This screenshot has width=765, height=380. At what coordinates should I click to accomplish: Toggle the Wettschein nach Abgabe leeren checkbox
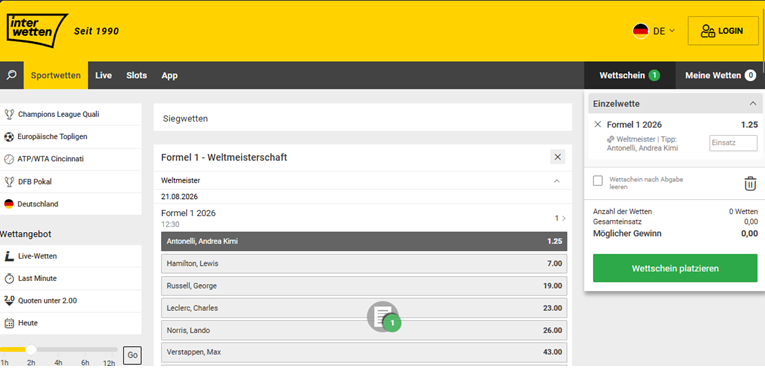click(598, 181)
